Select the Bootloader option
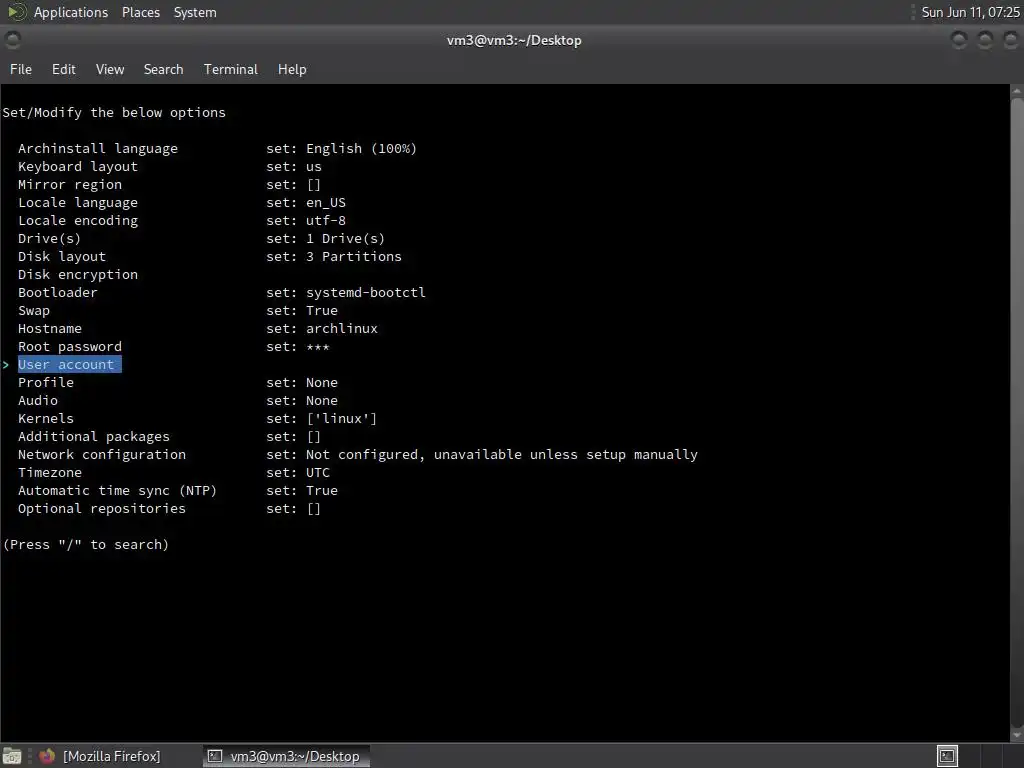Image resolution: width=1024 pixels, height=768 pixels. coord(57,293)
